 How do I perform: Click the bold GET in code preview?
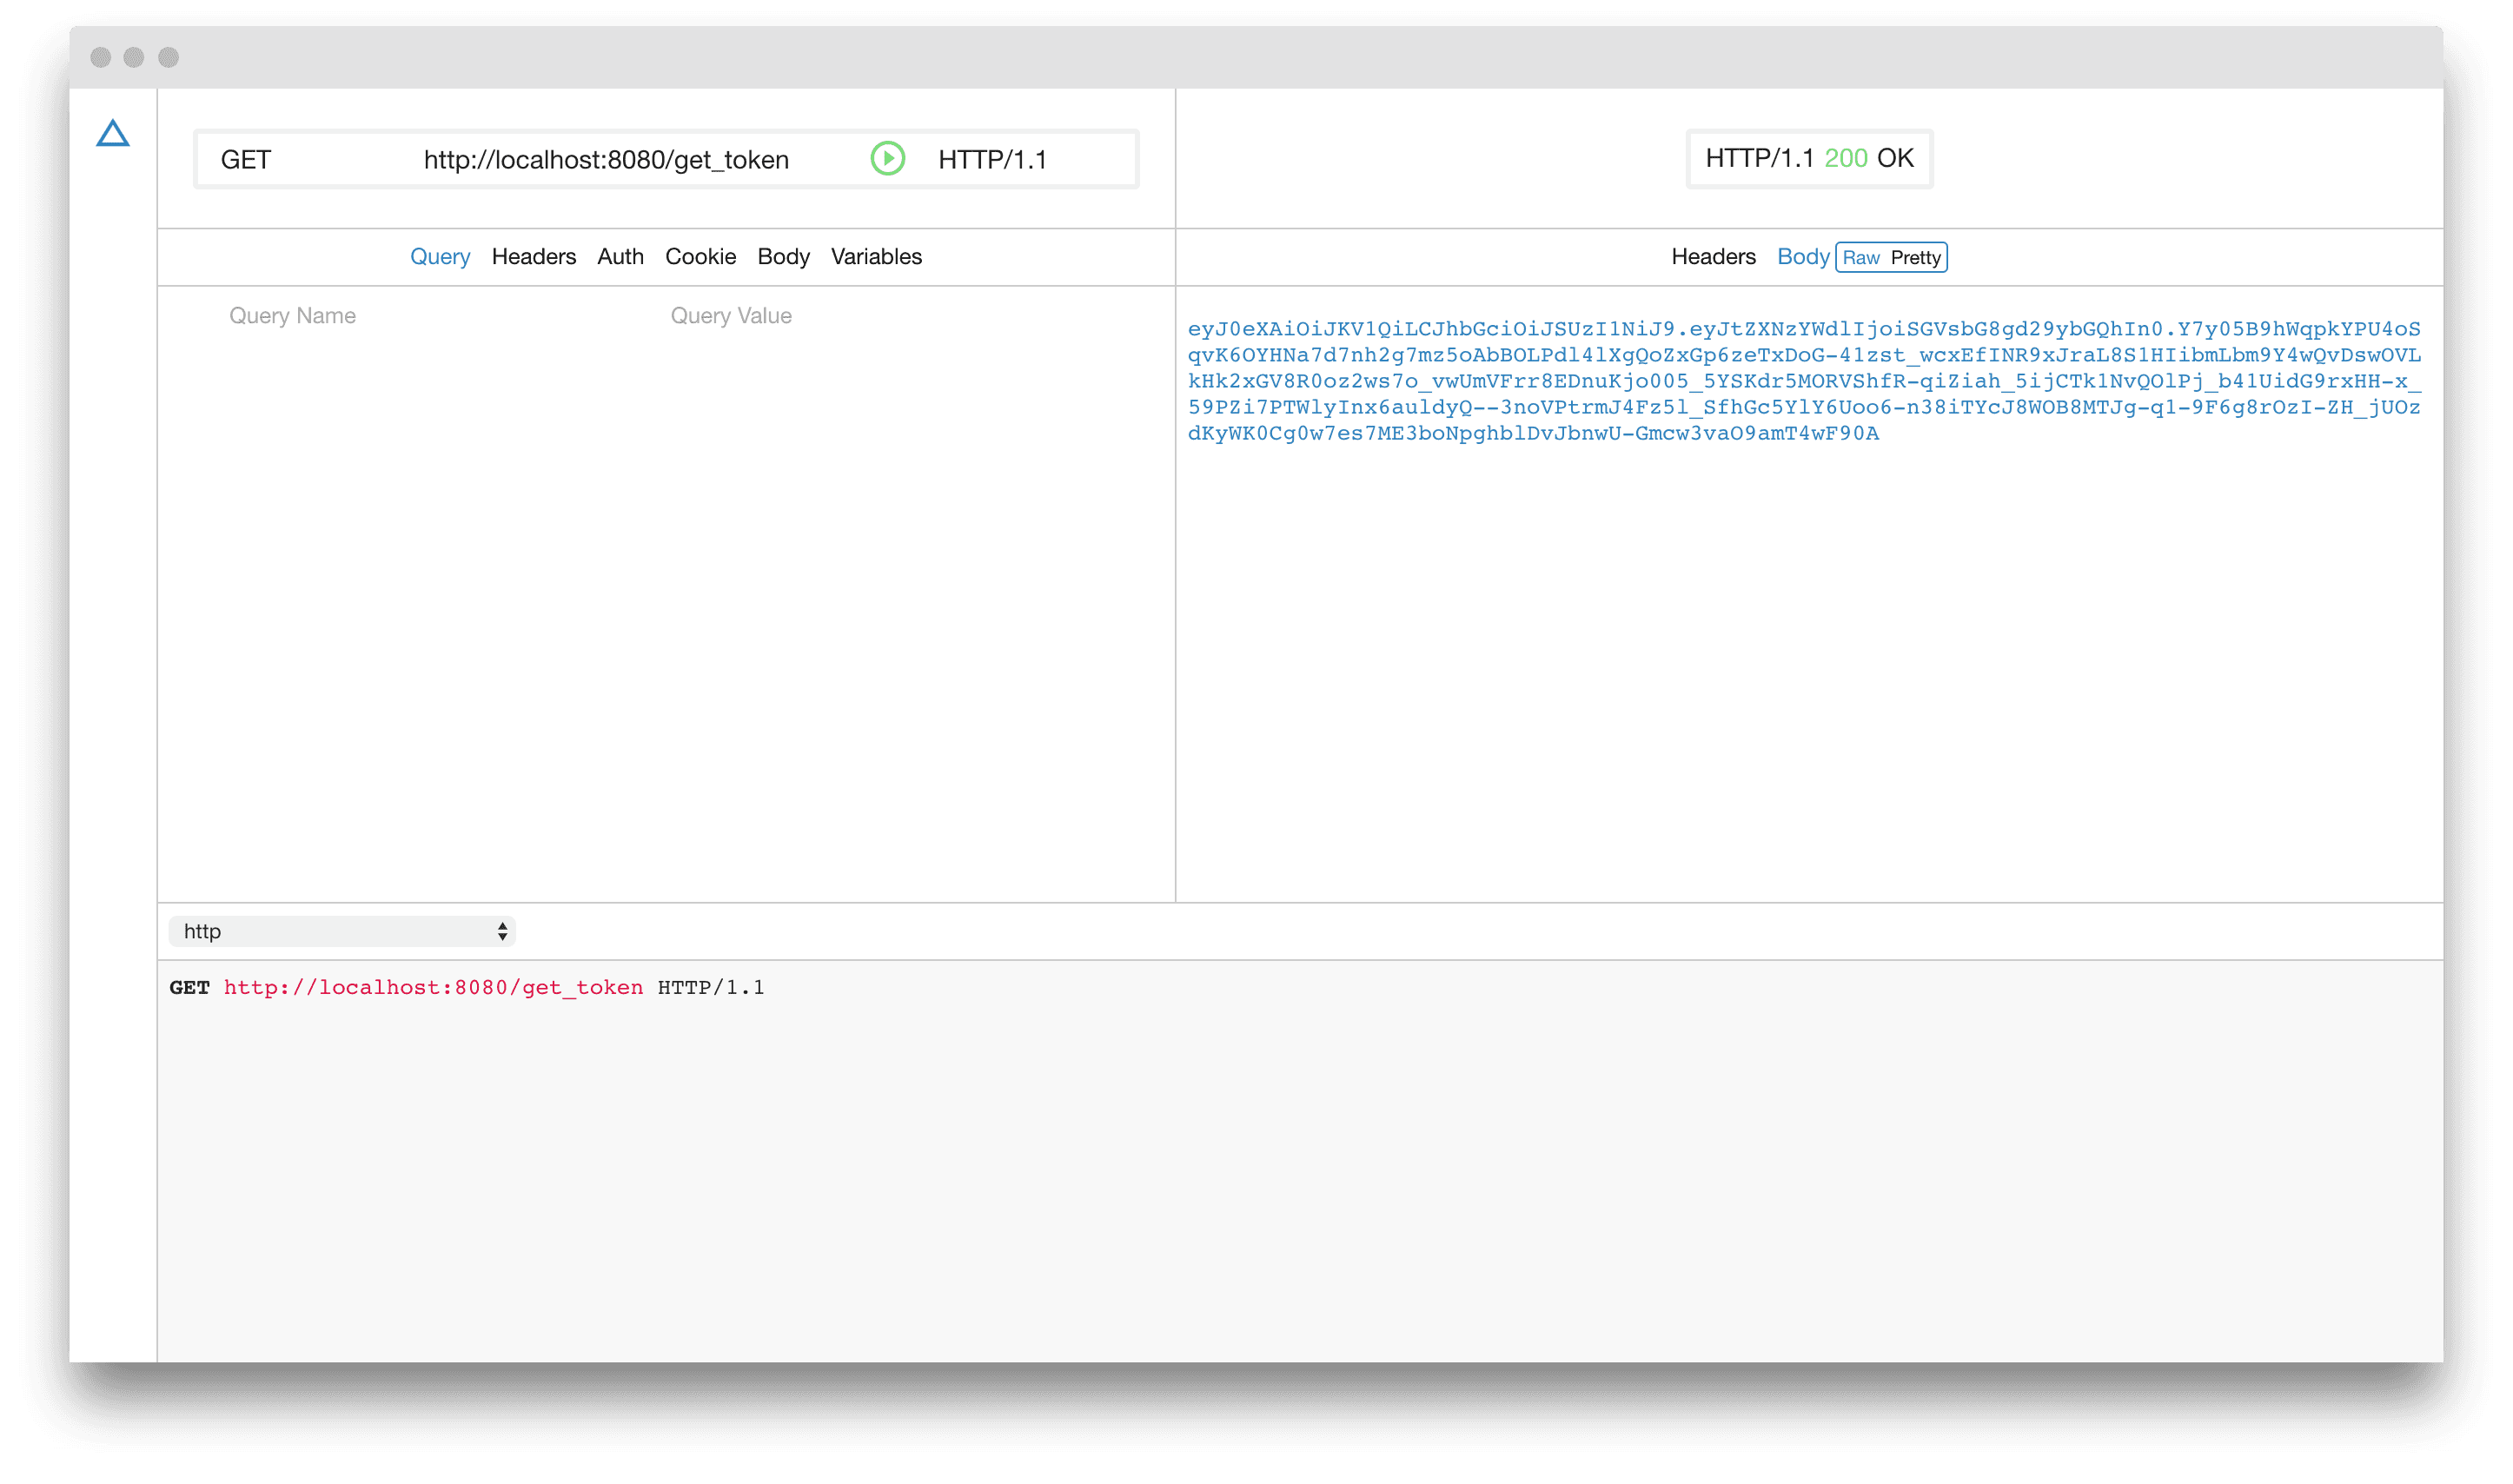click(x=189, y=988)
